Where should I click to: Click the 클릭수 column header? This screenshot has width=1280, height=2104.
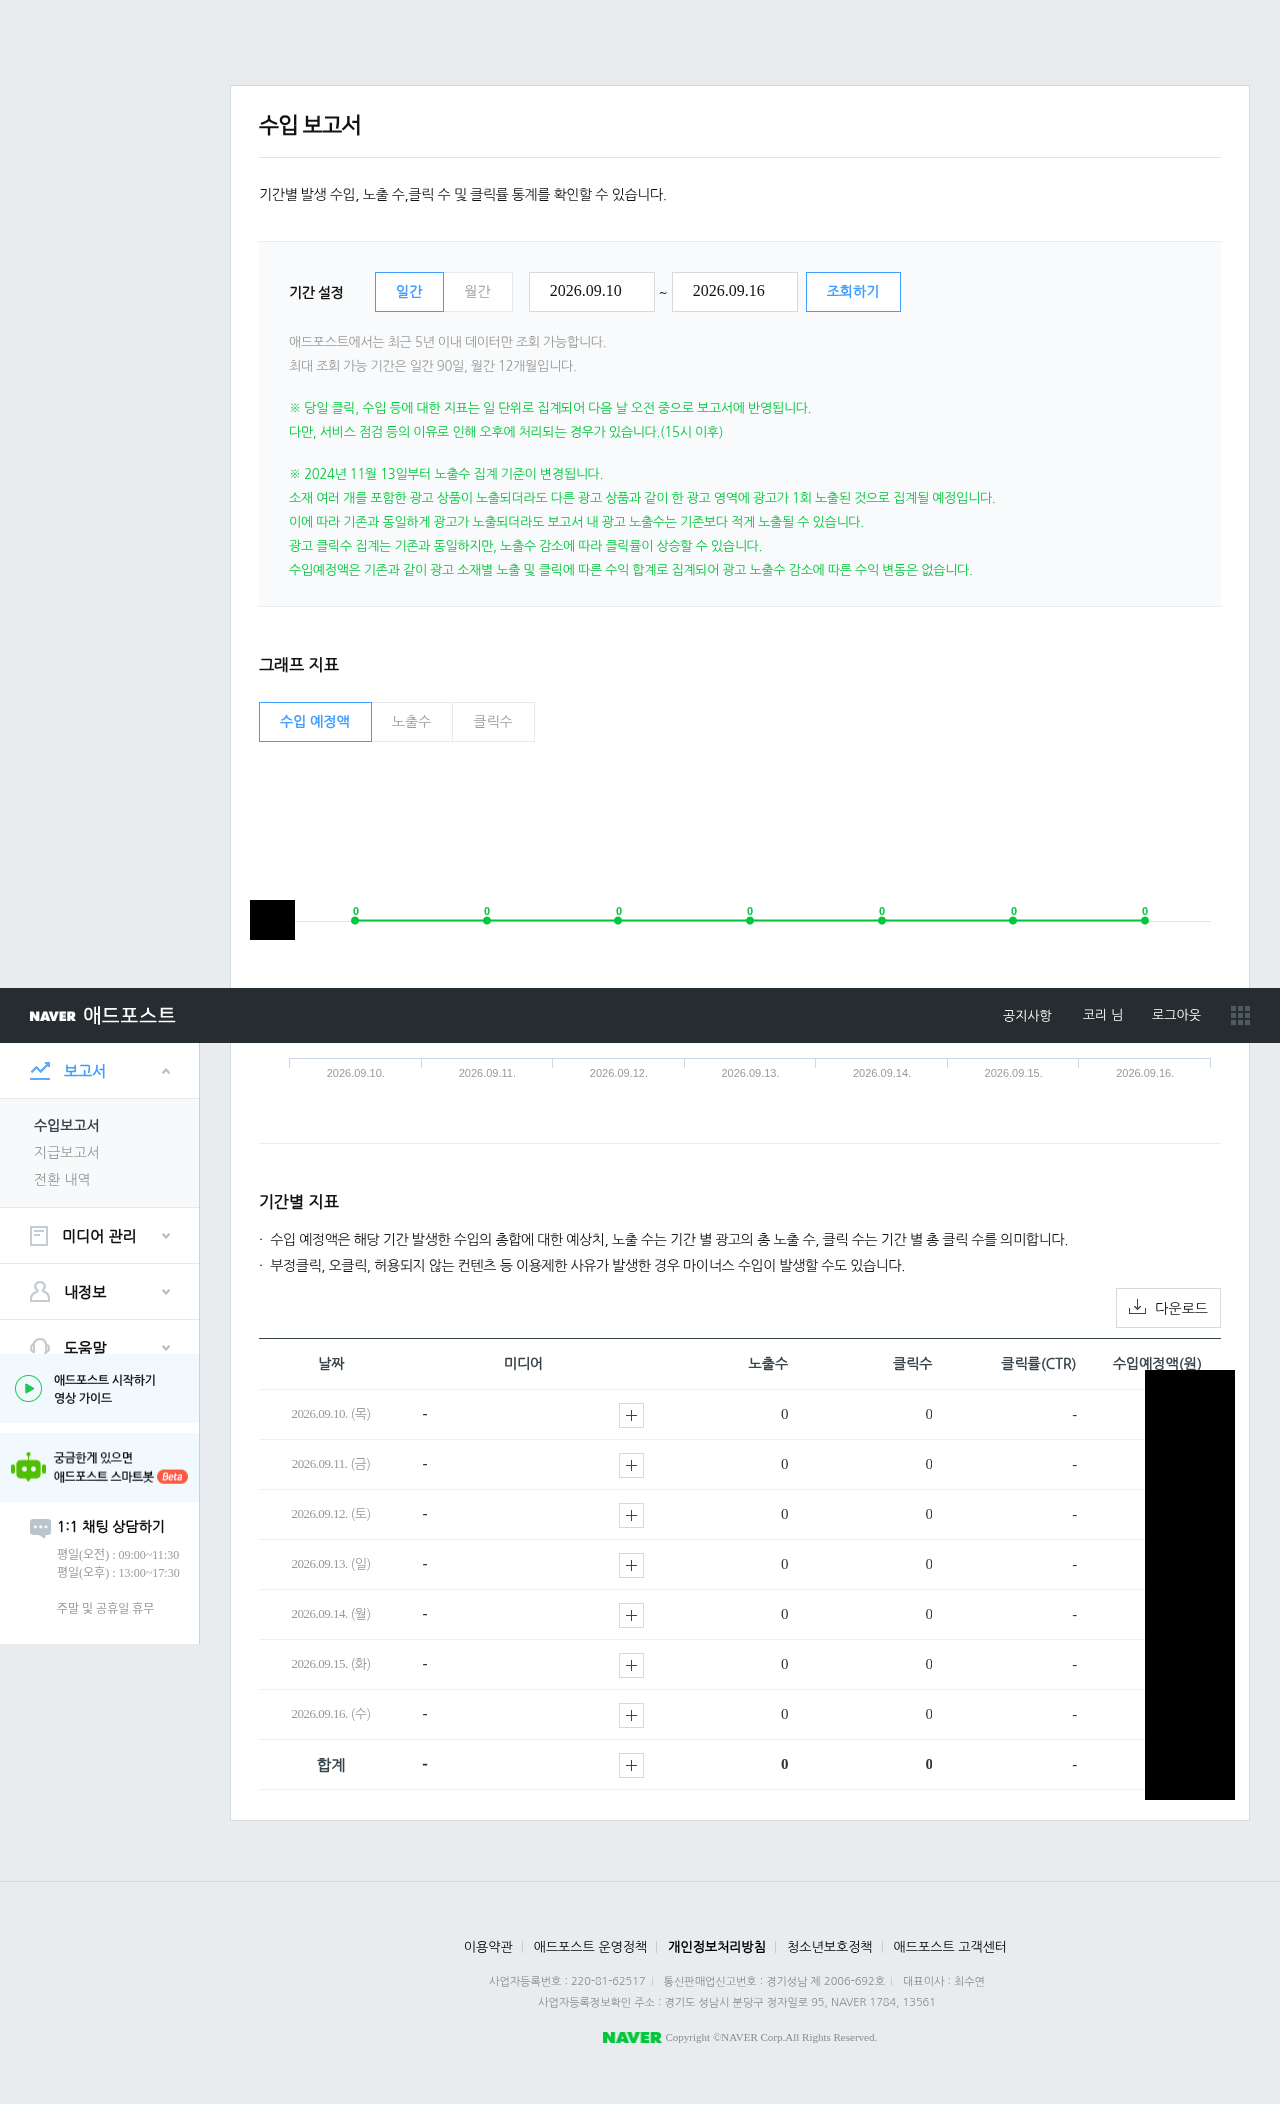(913, 1364)
